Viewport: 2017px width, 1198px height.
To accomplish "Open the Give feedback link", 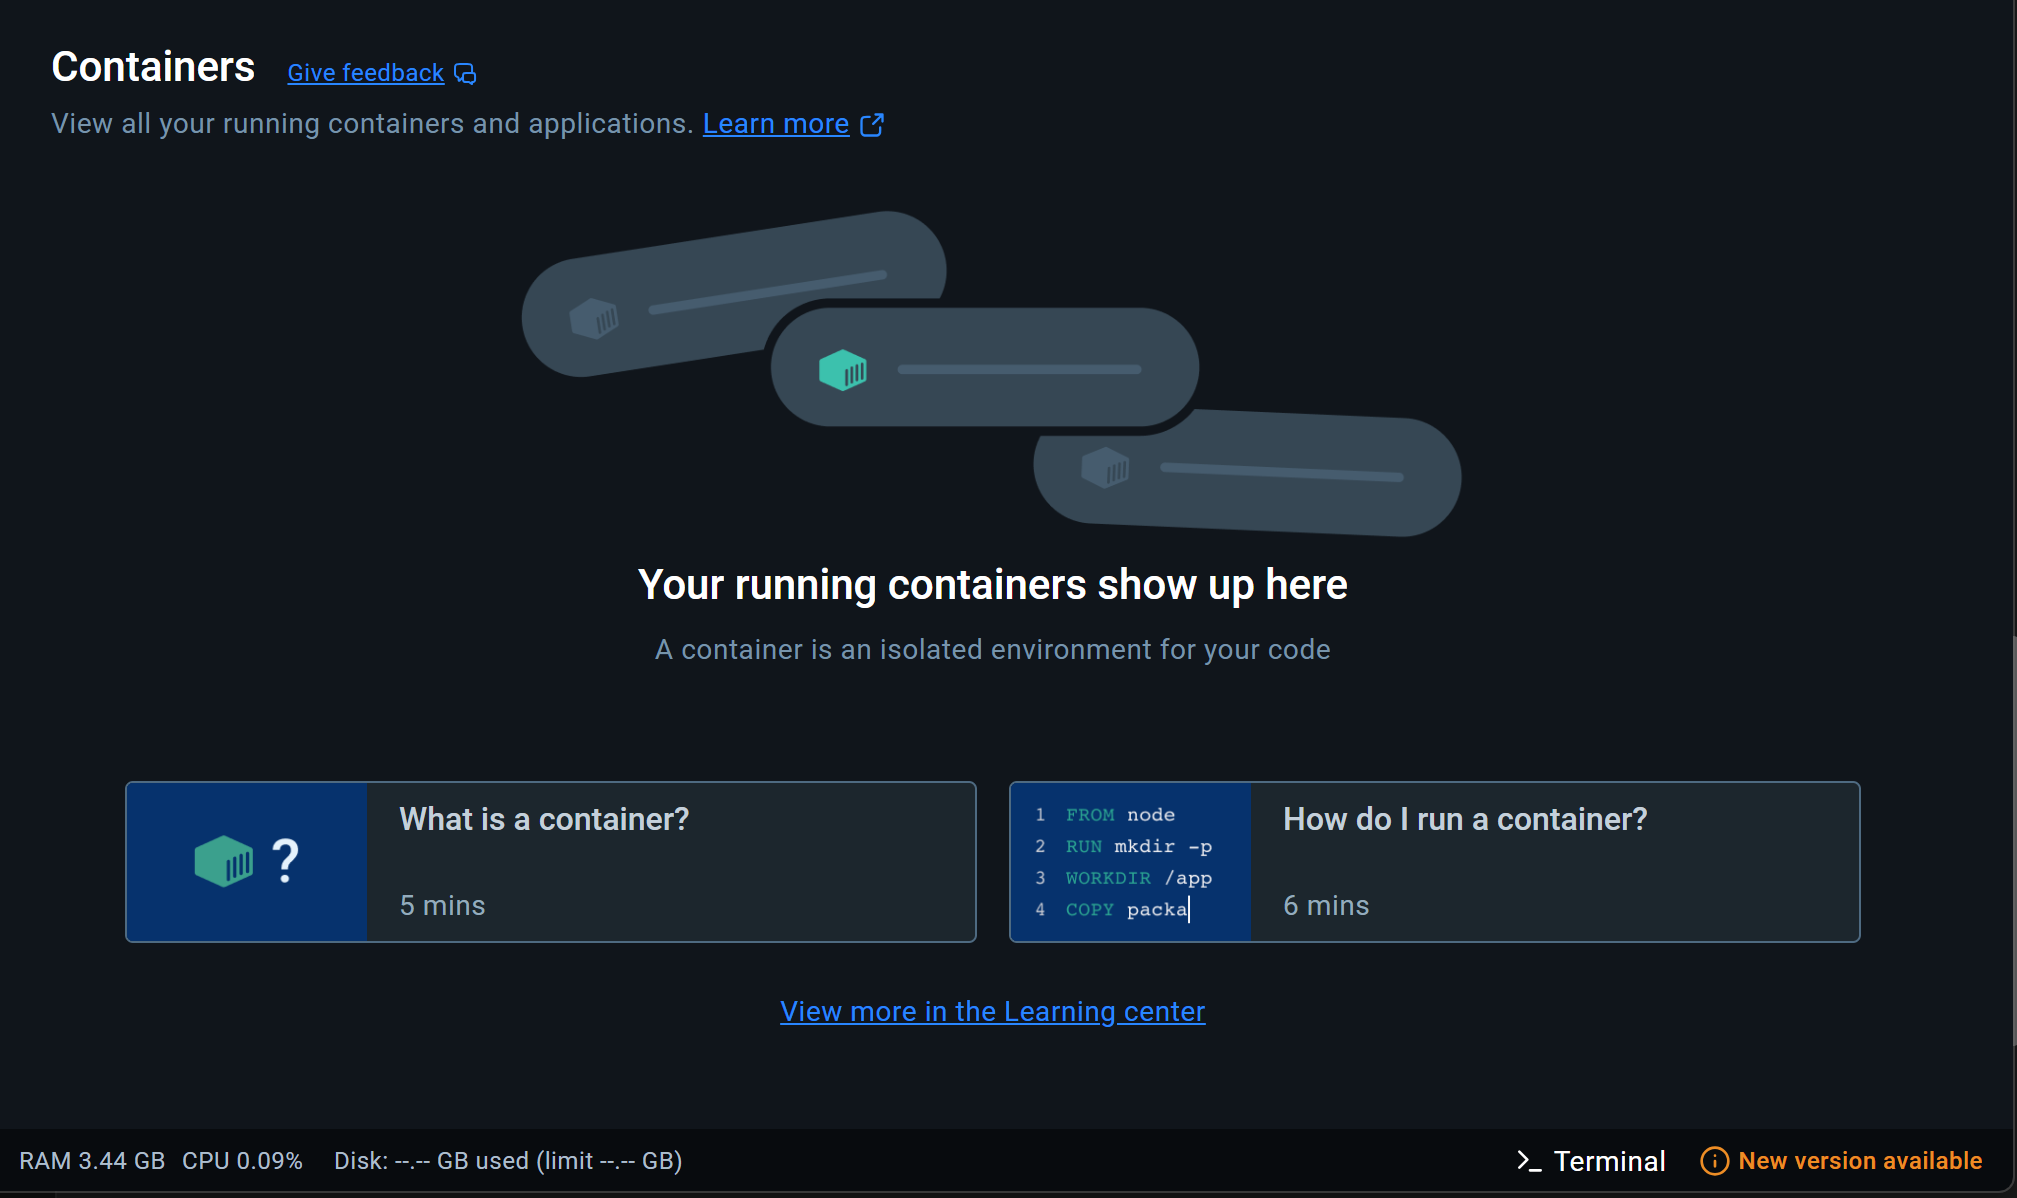I will tap(365, 73).
